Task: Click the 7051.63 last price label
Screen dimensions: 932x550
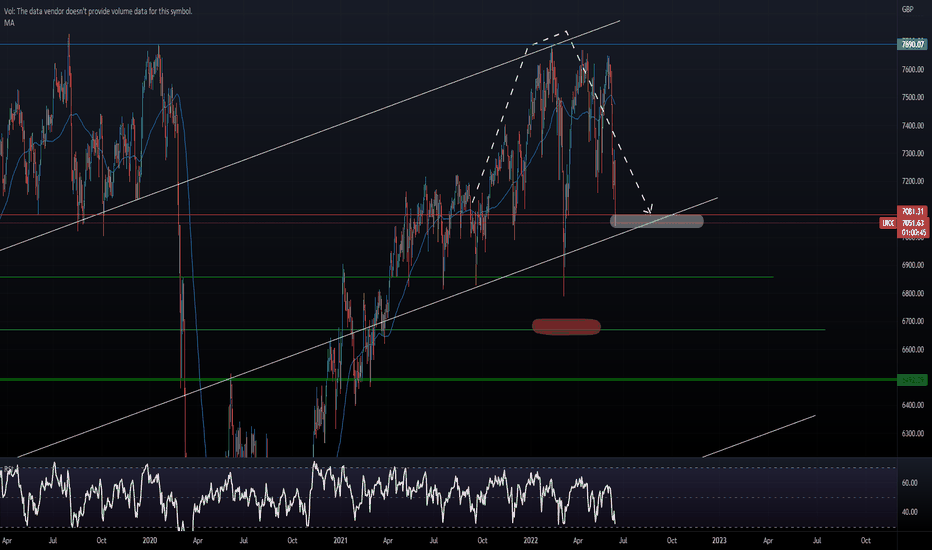Action: click(x=912, y=224)
